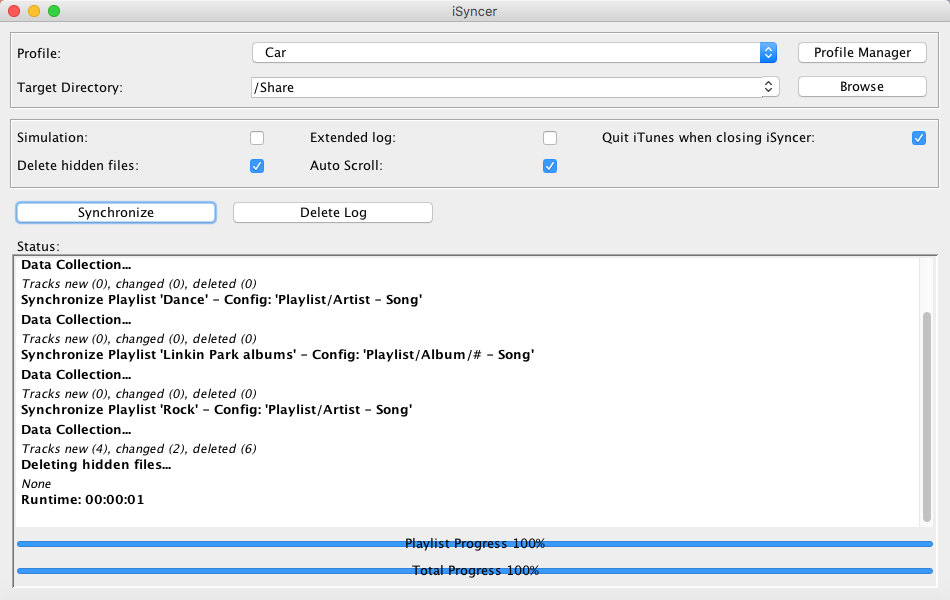Click the status log vertical scrollbar
This screenshot has width=950, height=600.
[x=927, y=417]
